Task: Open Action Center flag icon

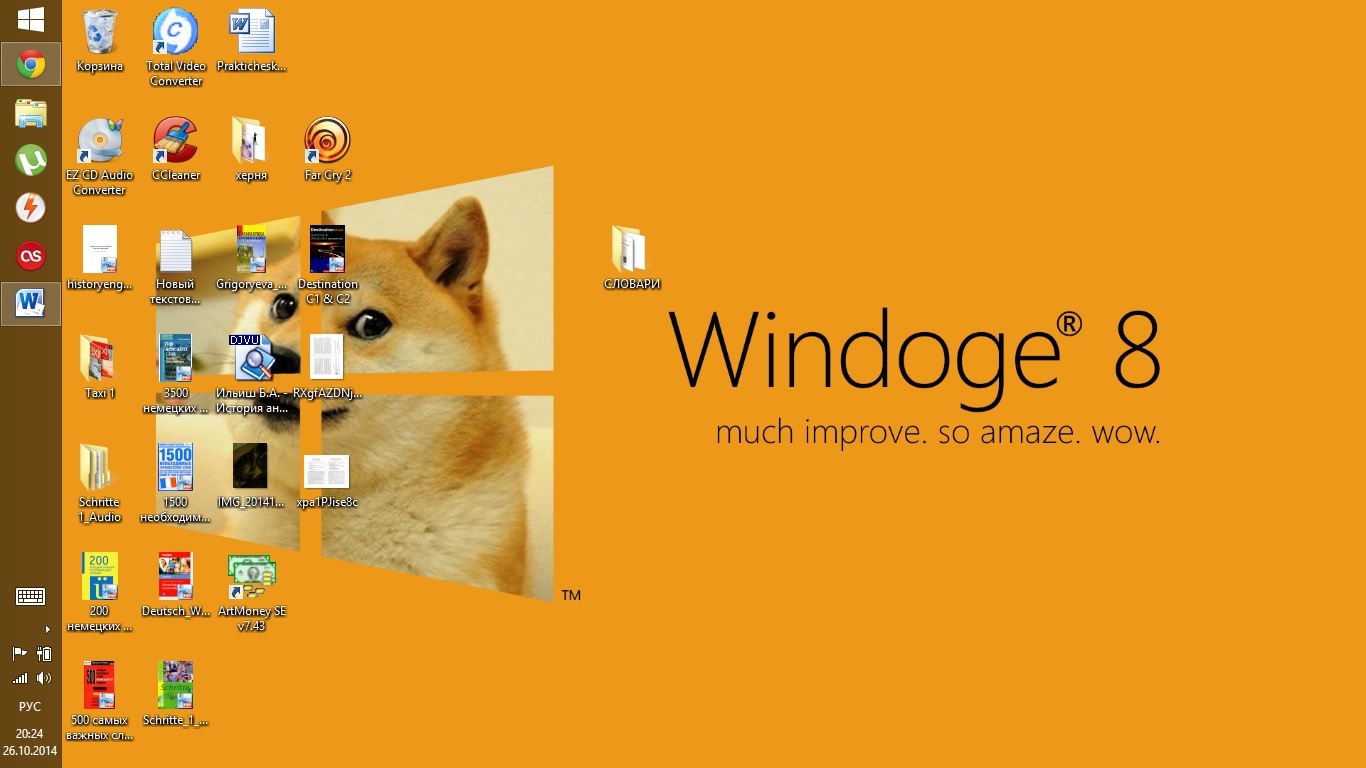Action: [19, 654]
